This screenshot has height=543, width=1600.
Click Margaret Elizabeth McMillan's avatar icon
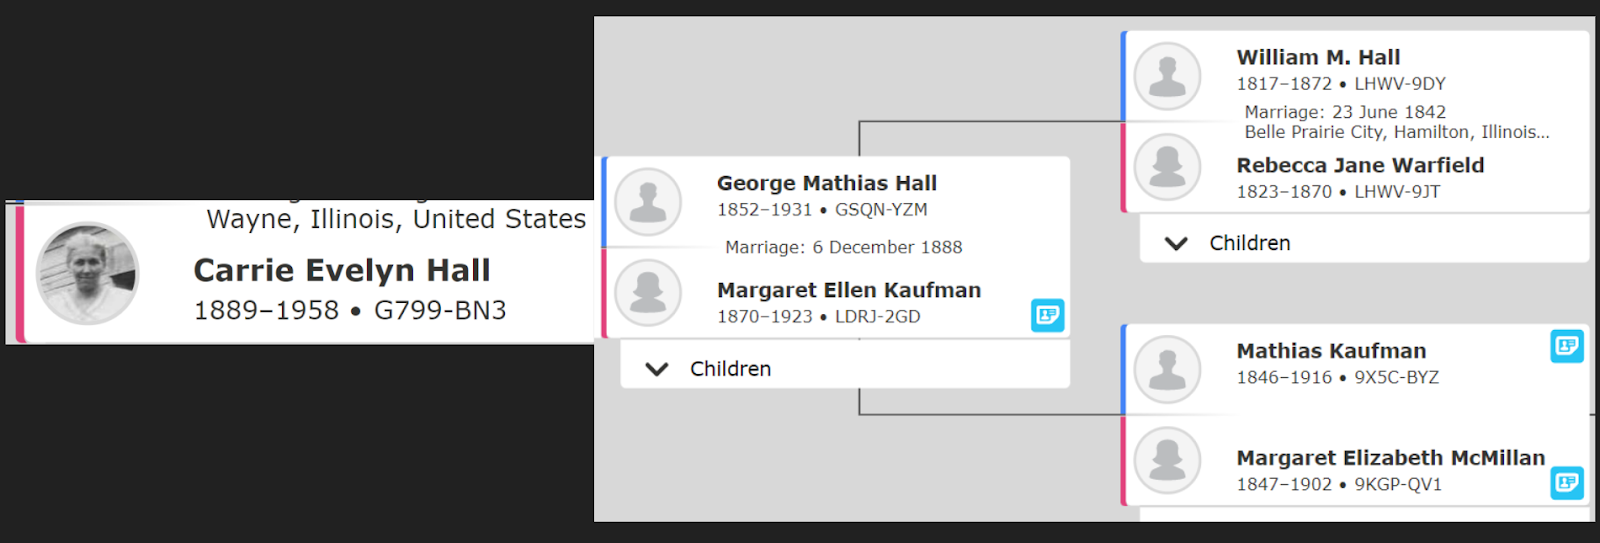tap(1167, 460)
